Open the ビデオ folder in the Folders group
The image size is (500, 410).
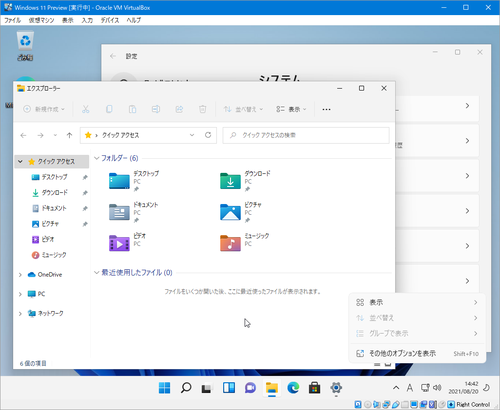click(128, 242)
